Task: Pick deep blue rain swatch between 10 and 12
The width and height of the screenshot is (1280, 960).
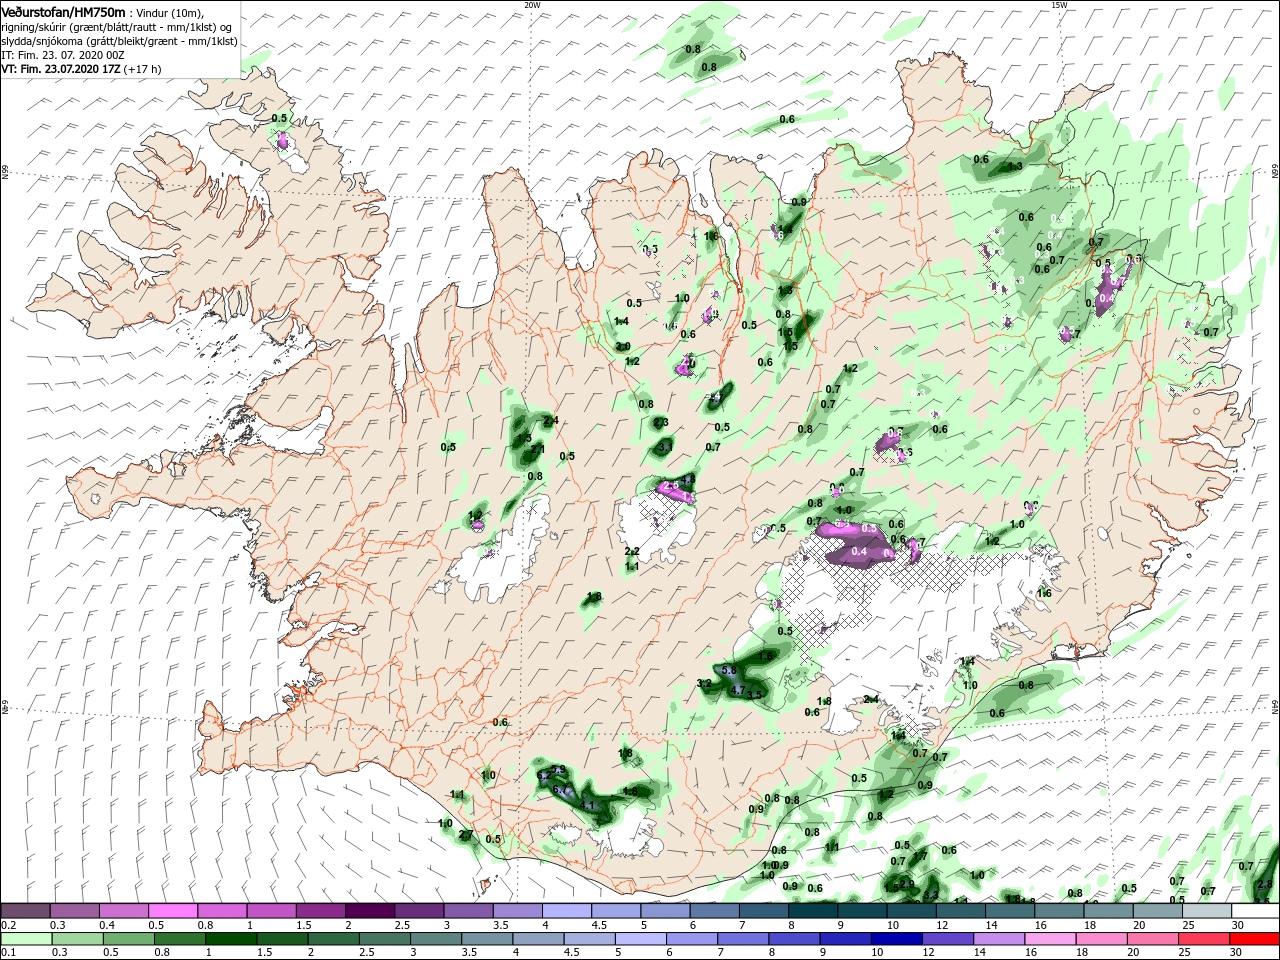Action: pyautogui.click(x=895, y=939)
